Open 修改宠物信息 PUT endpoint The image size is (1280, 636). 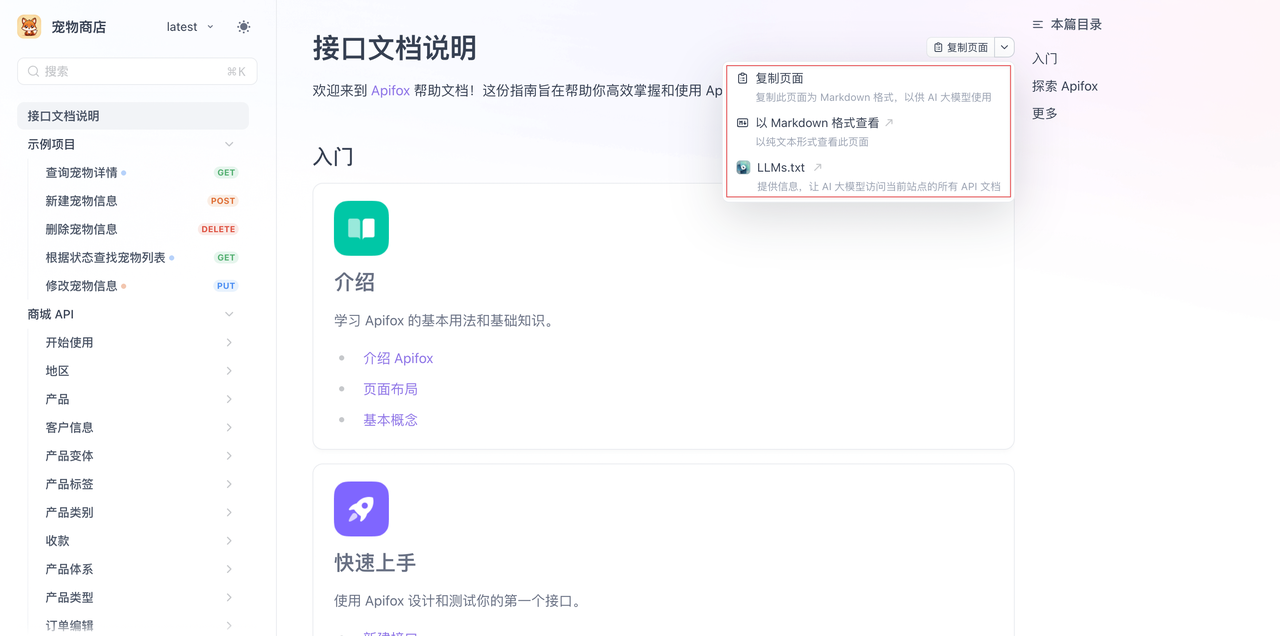[133, 286]
